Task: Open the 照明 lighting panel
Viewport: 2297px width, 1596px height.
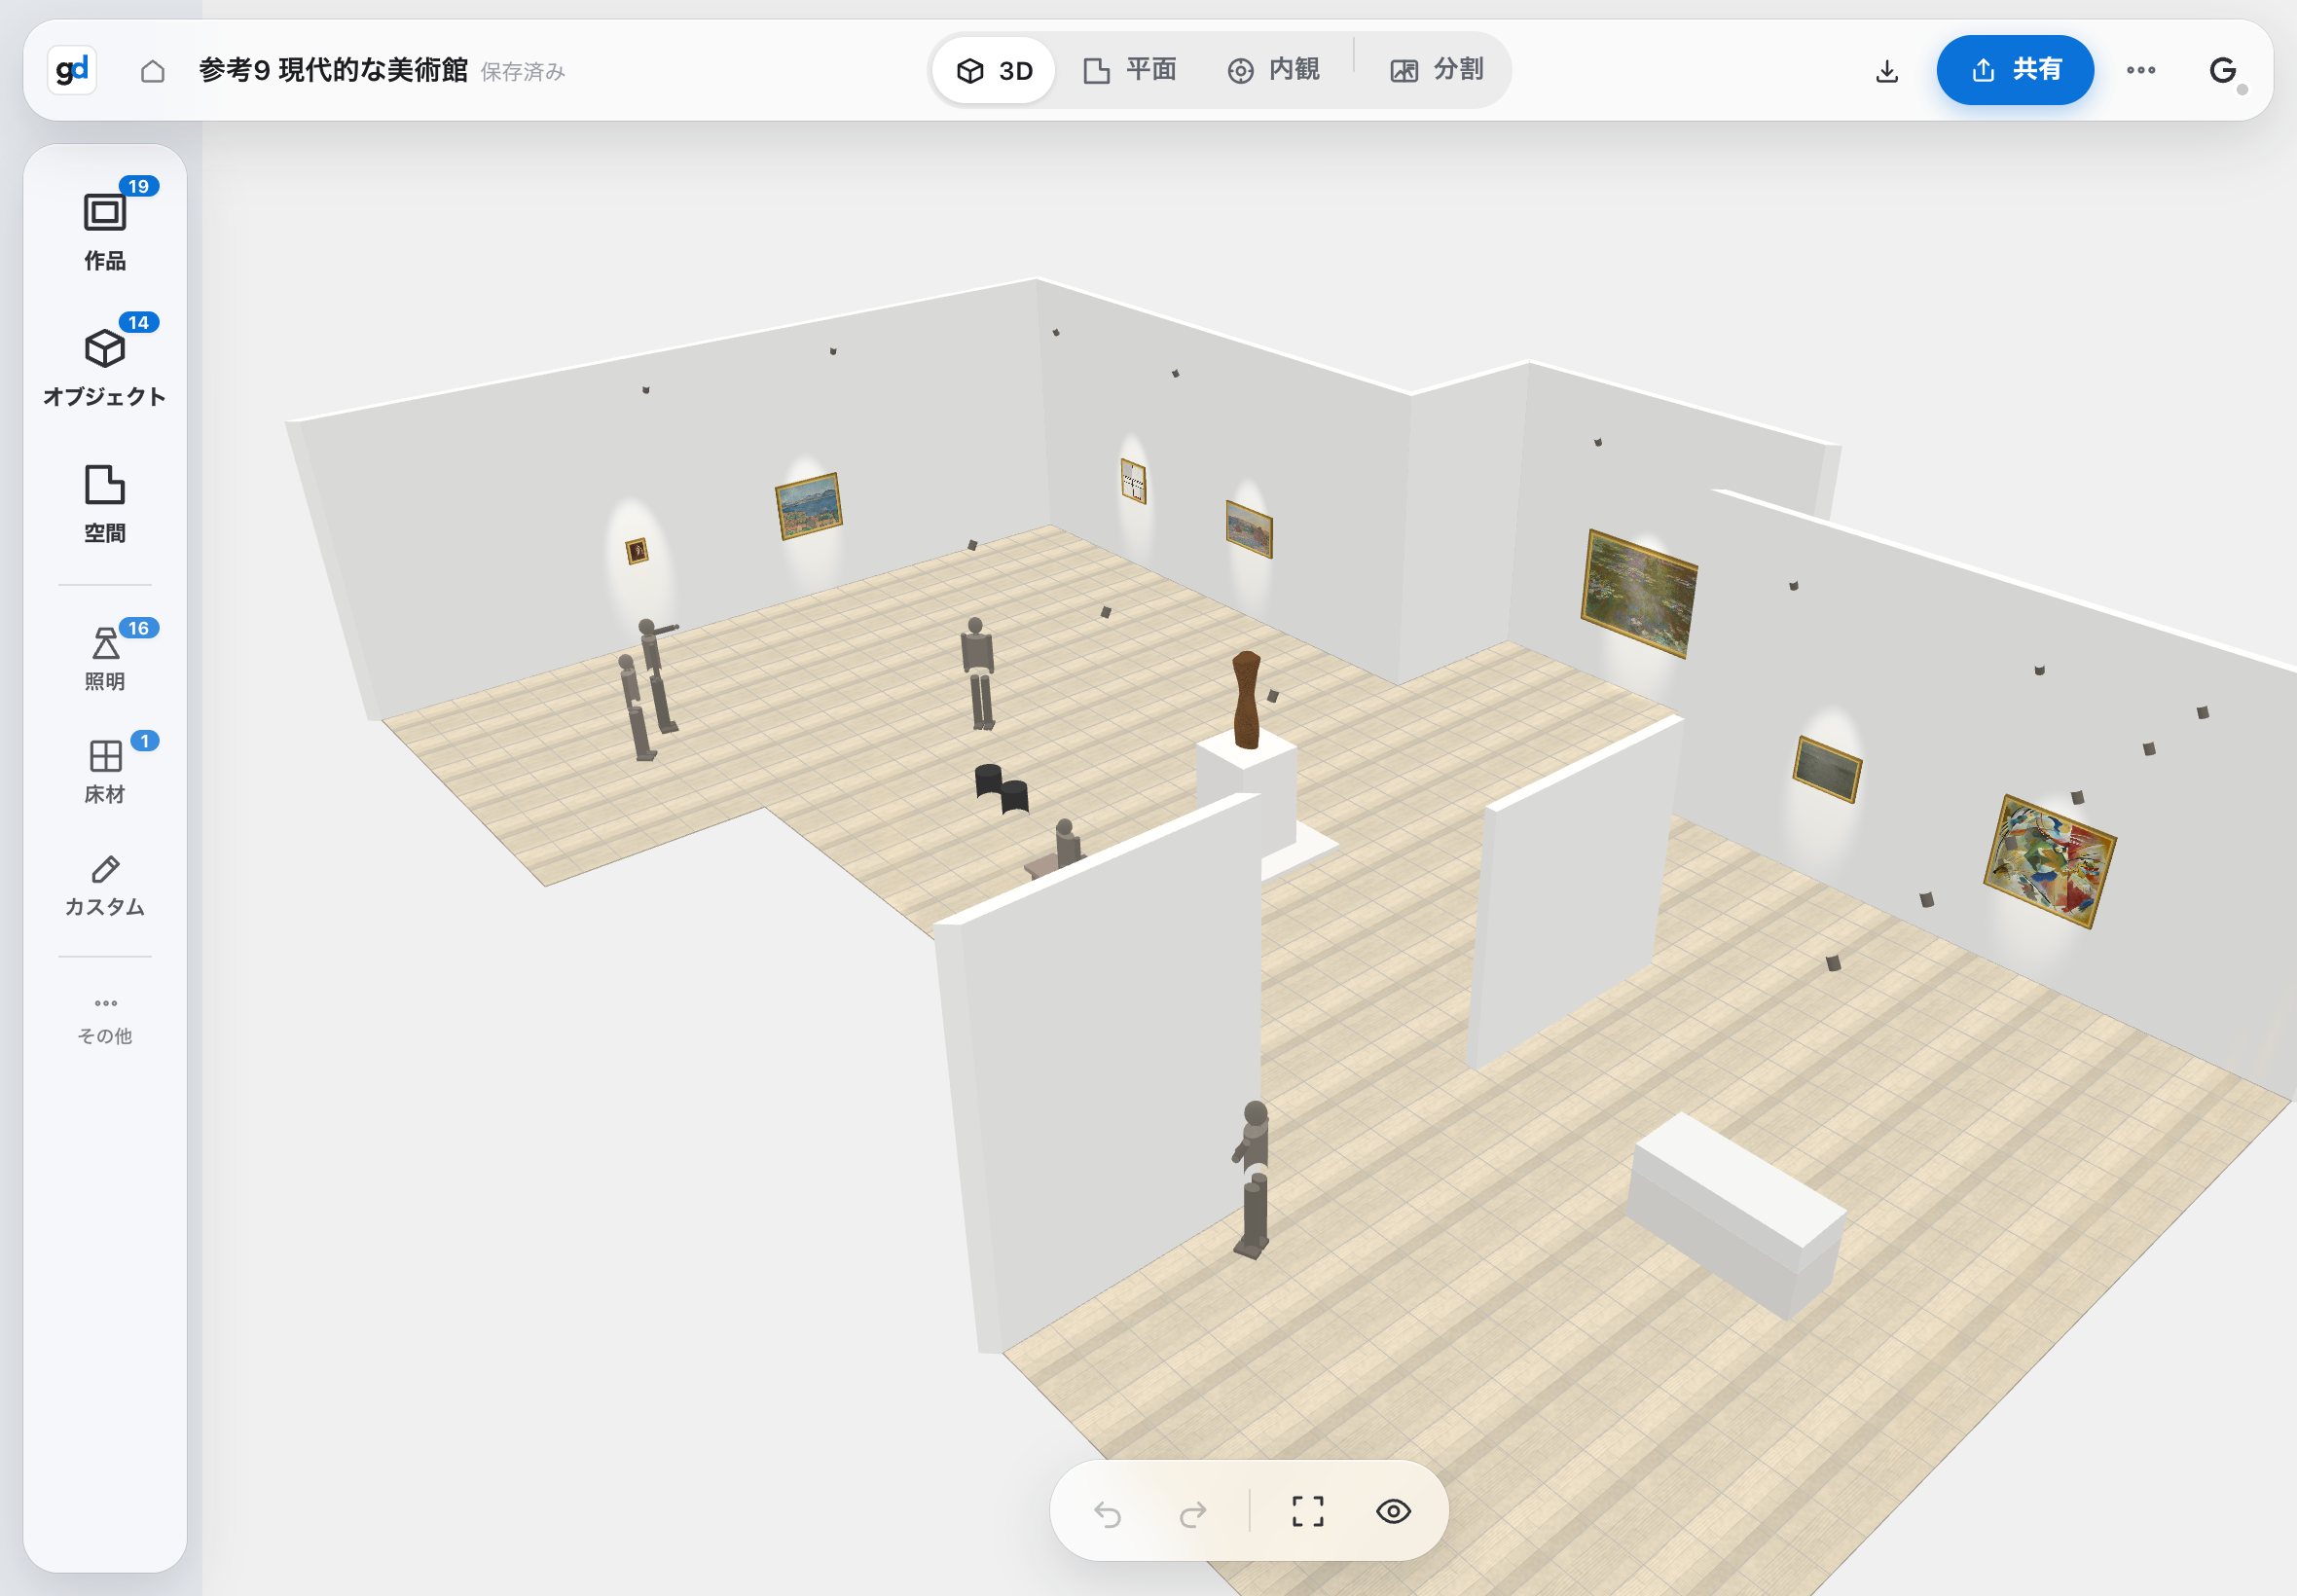Action: [105, 658]
